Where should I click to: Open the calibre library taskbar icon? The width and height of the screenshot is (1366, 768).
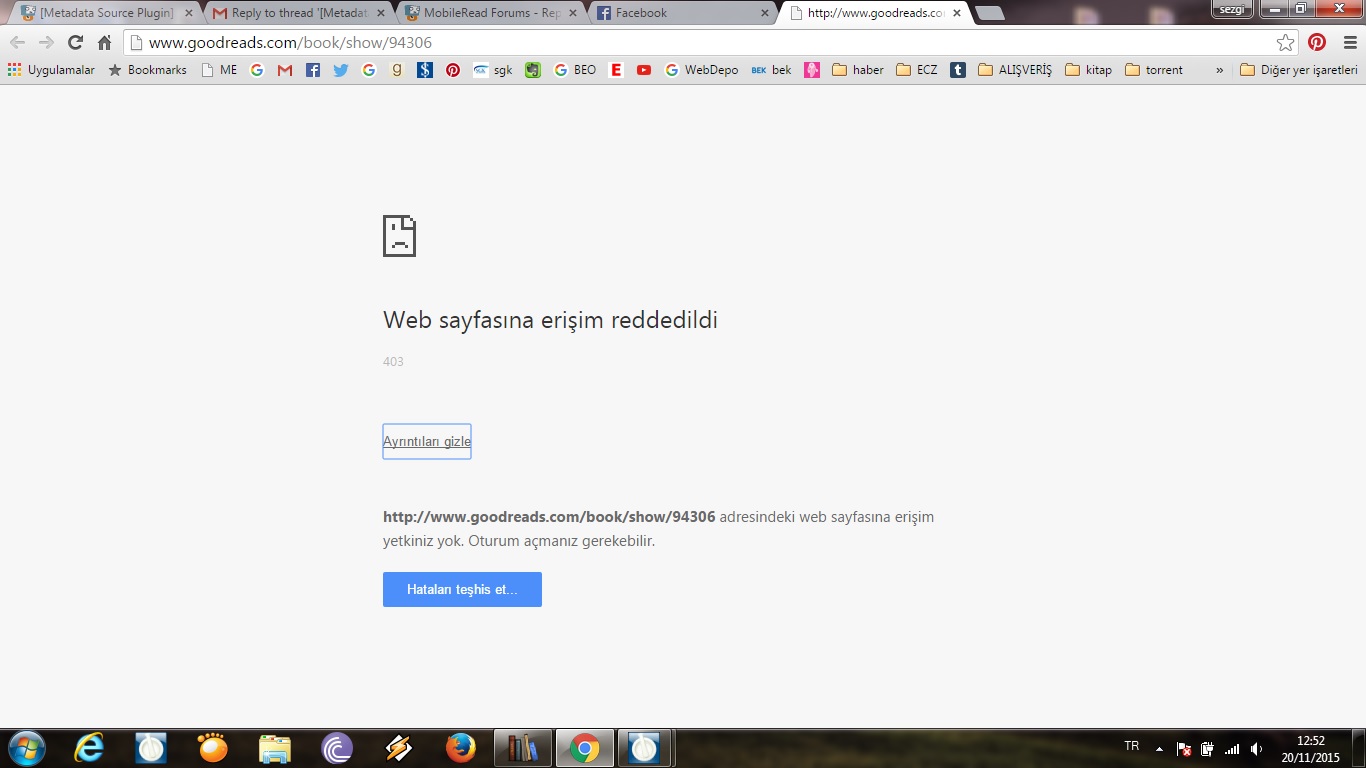(523, 748)
